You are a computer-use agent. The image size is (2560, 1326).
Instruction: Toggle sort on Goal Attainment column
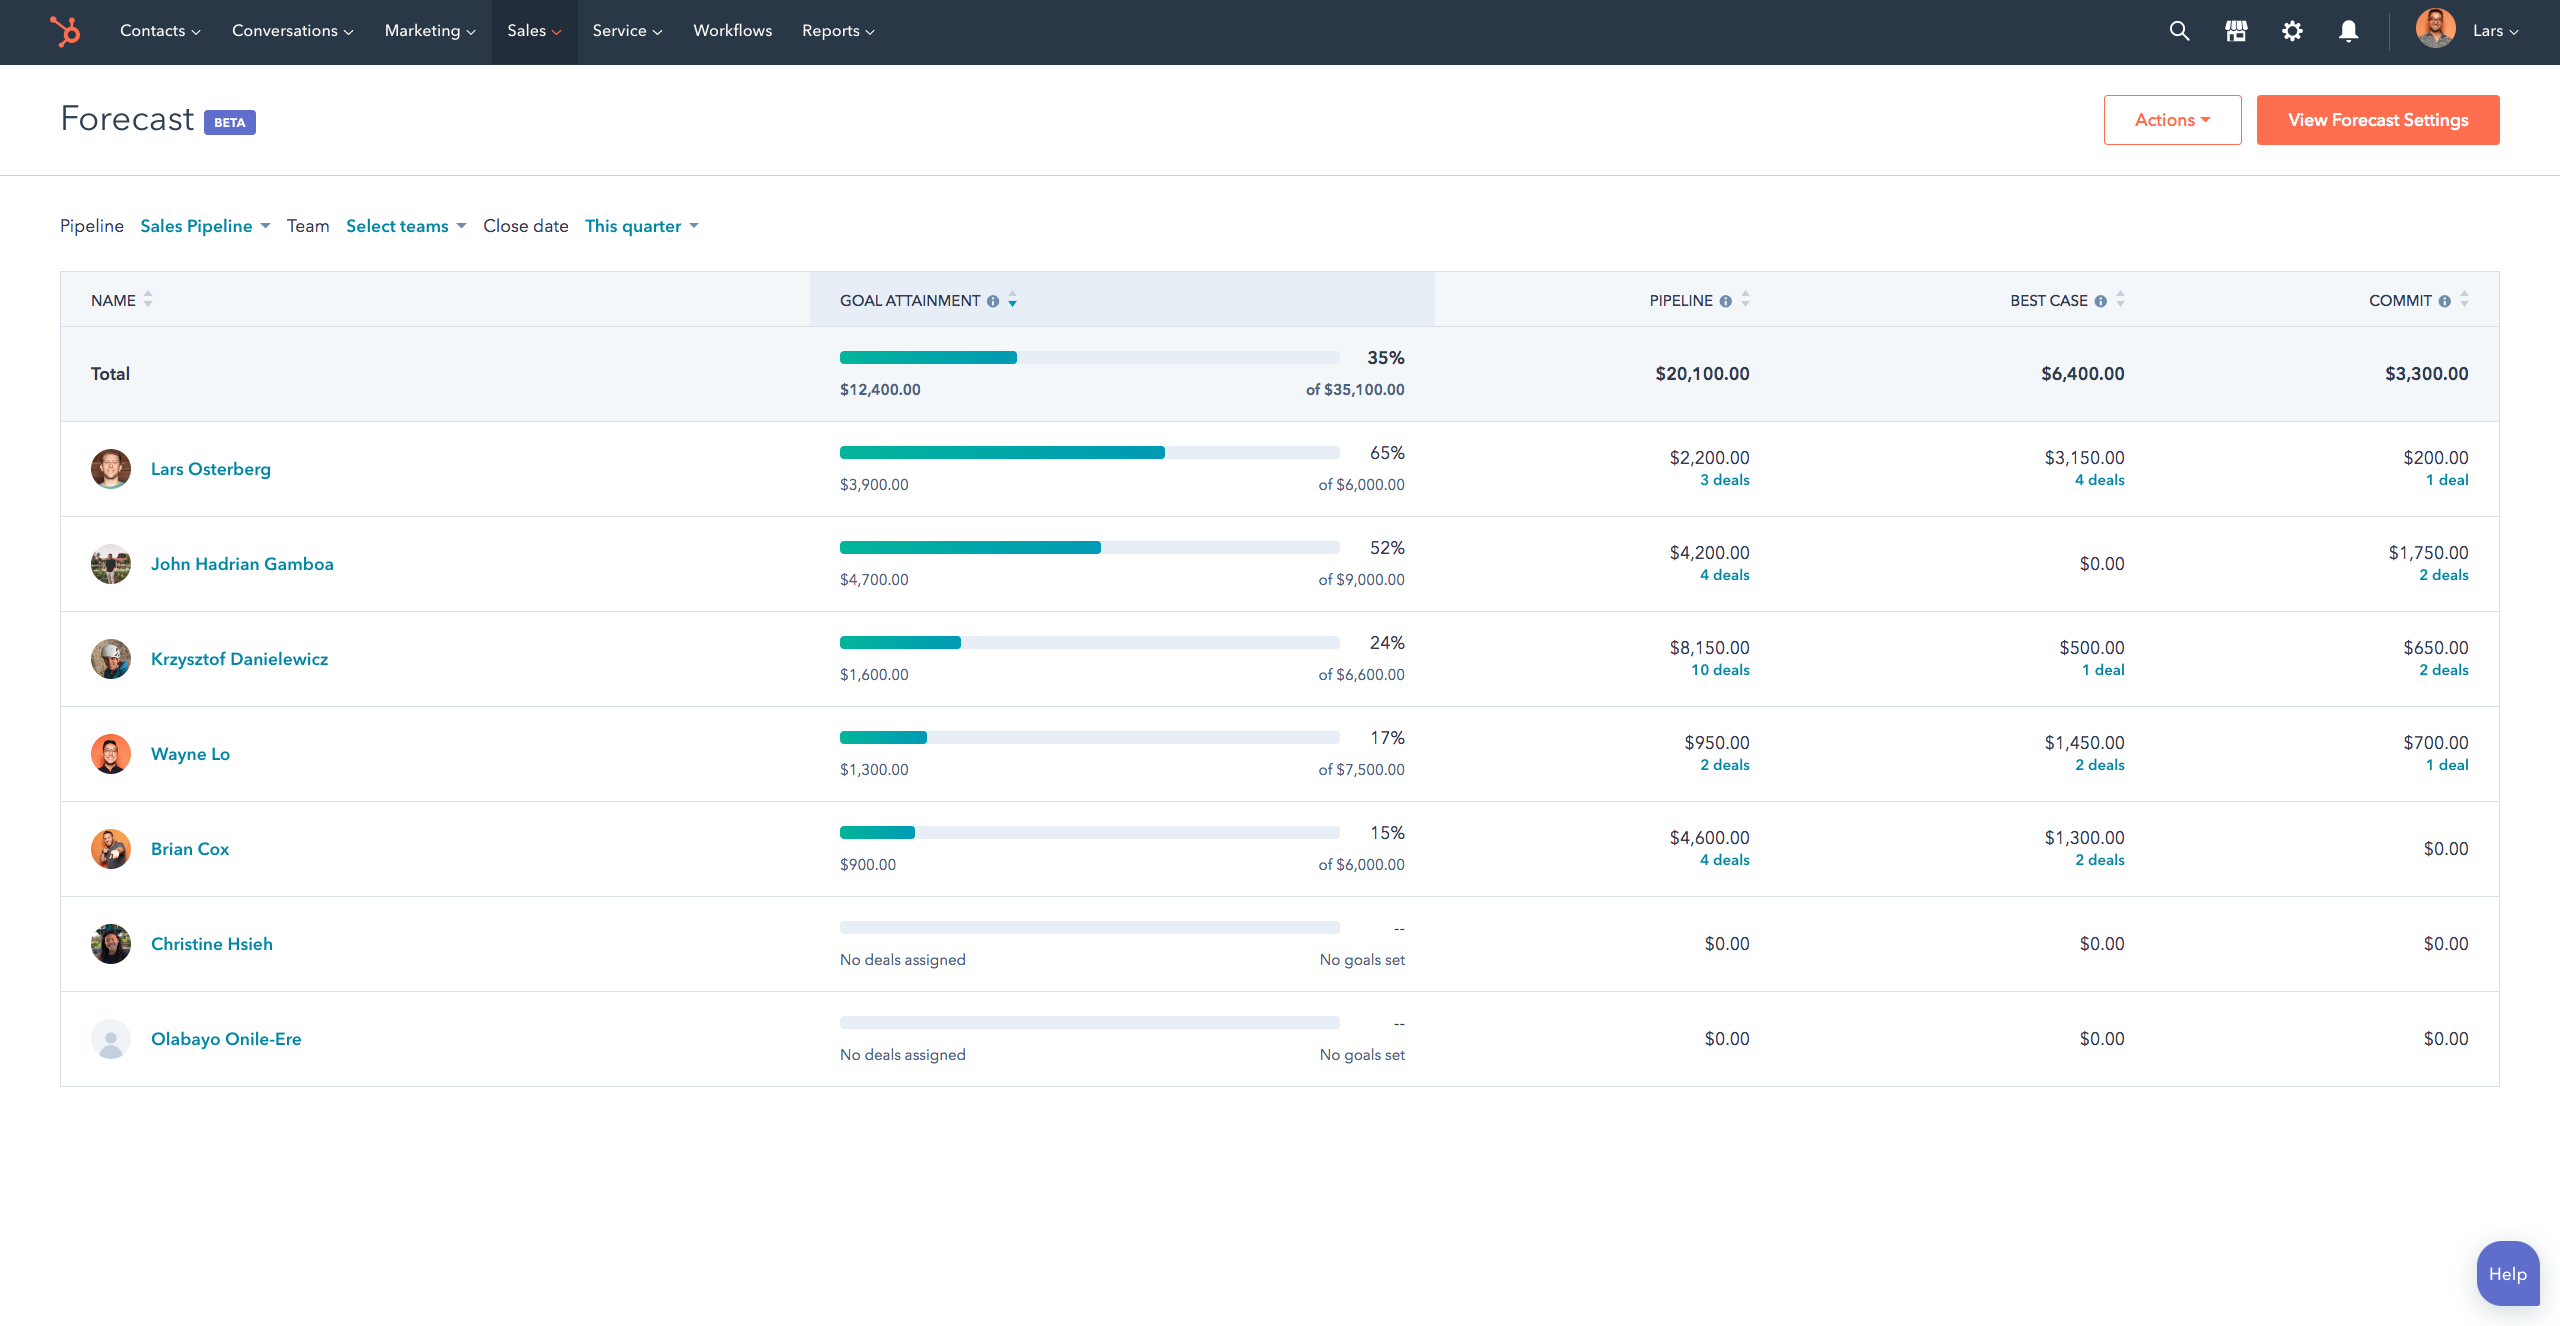click(x=1013, y=300)
